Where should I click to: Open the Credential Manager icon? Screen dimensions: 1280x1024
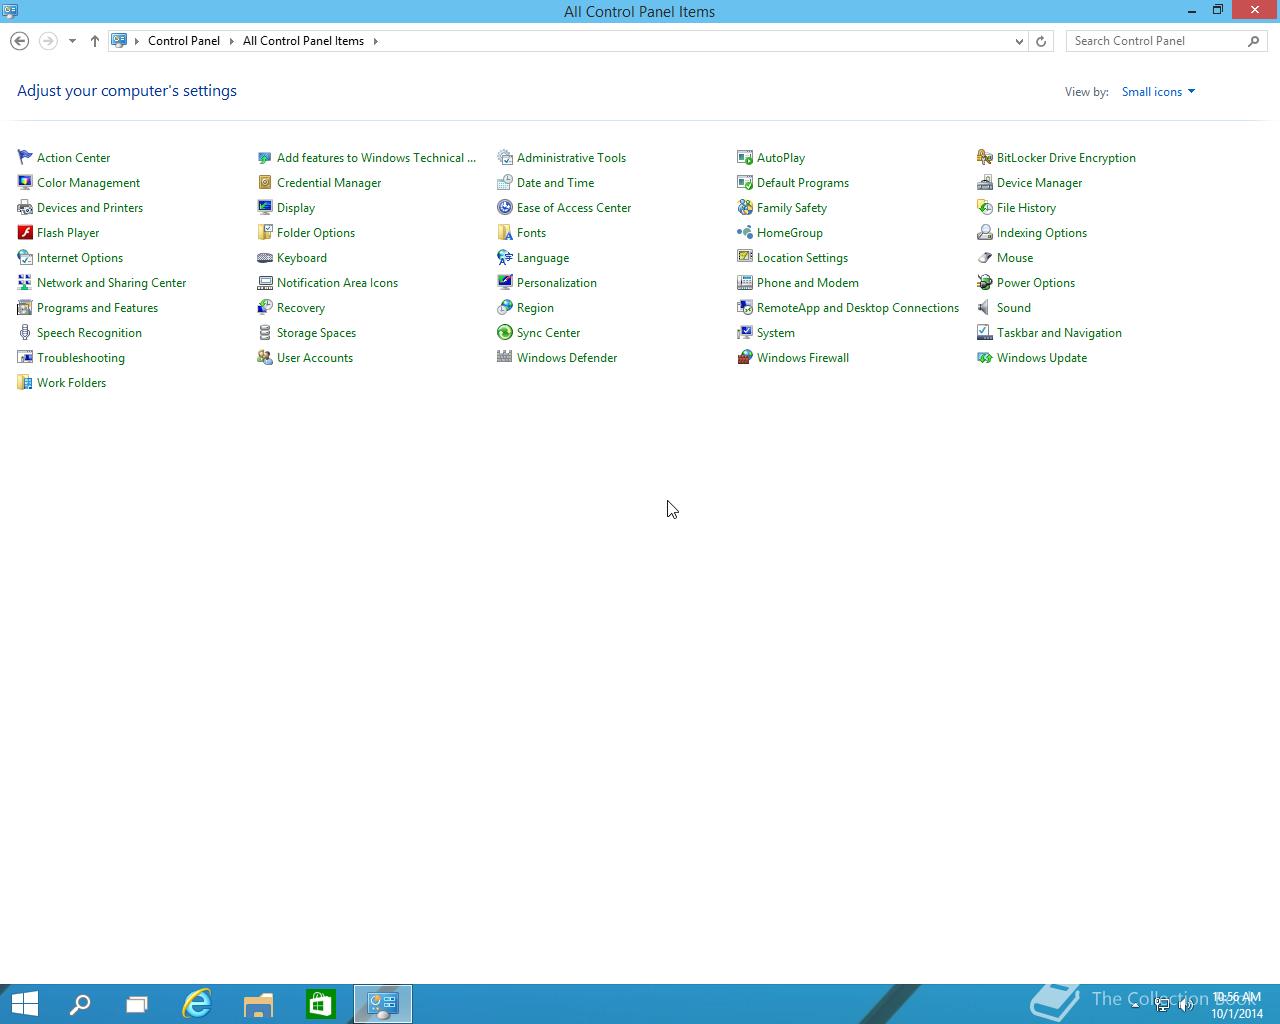point(265,182)
